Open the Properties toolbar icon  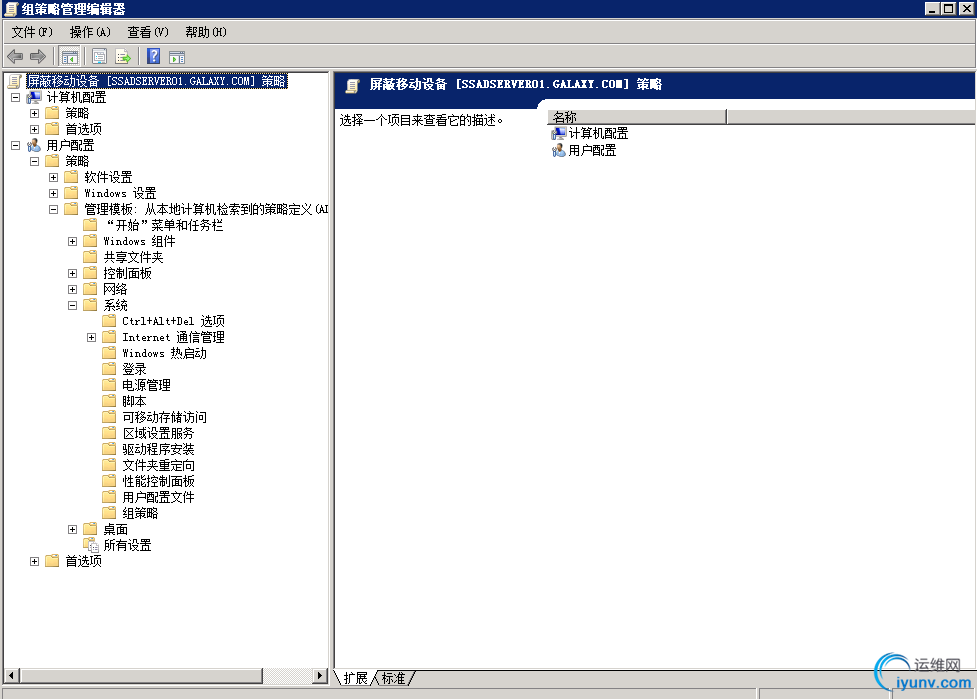pyautogui.click(x=98, y=56)
